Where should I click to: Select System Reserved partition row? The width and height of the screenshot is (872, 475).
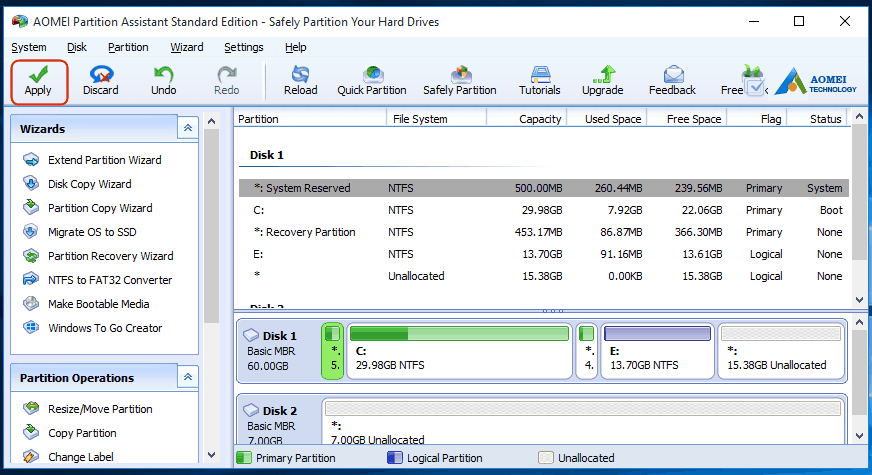click(544, 188)
